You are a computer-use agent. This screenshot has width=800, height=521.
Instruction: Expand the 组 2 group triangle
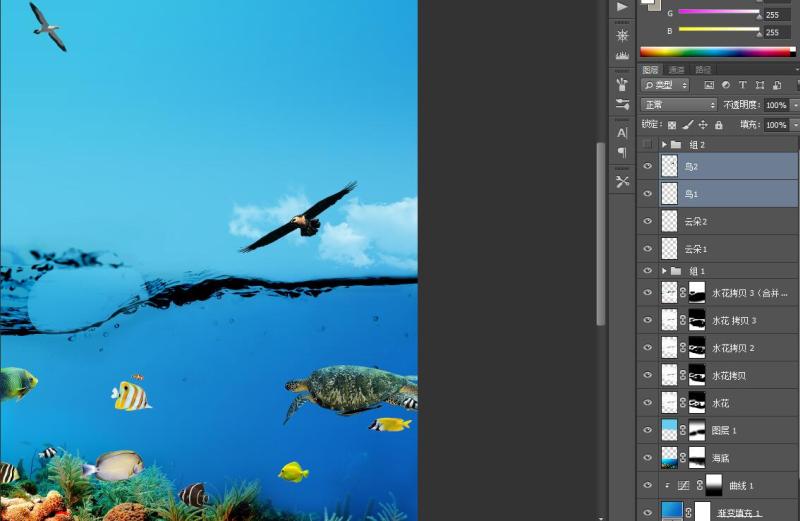coord(664,144)
